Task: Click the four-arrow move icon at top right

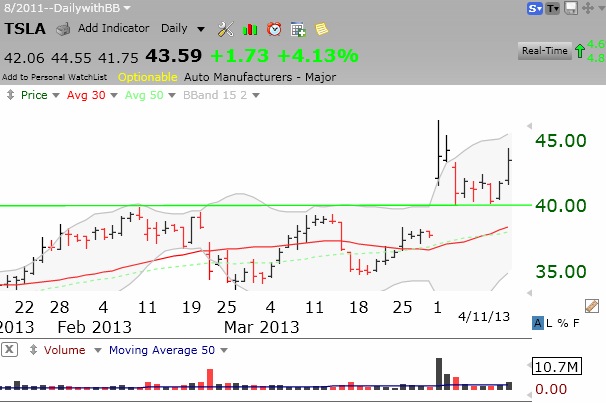Action: (588, 8)
